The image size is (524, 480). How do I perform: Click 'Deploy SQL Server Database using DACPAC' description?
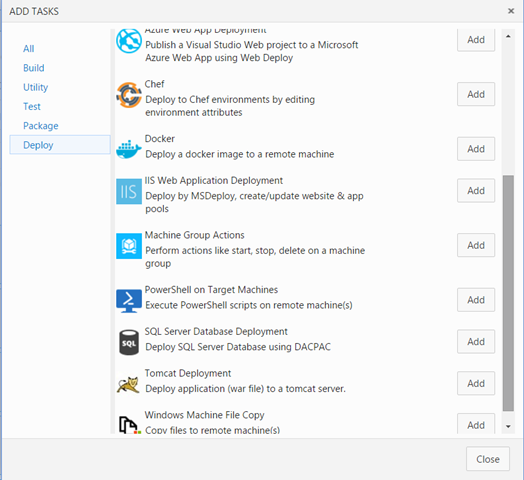(238, 347)
